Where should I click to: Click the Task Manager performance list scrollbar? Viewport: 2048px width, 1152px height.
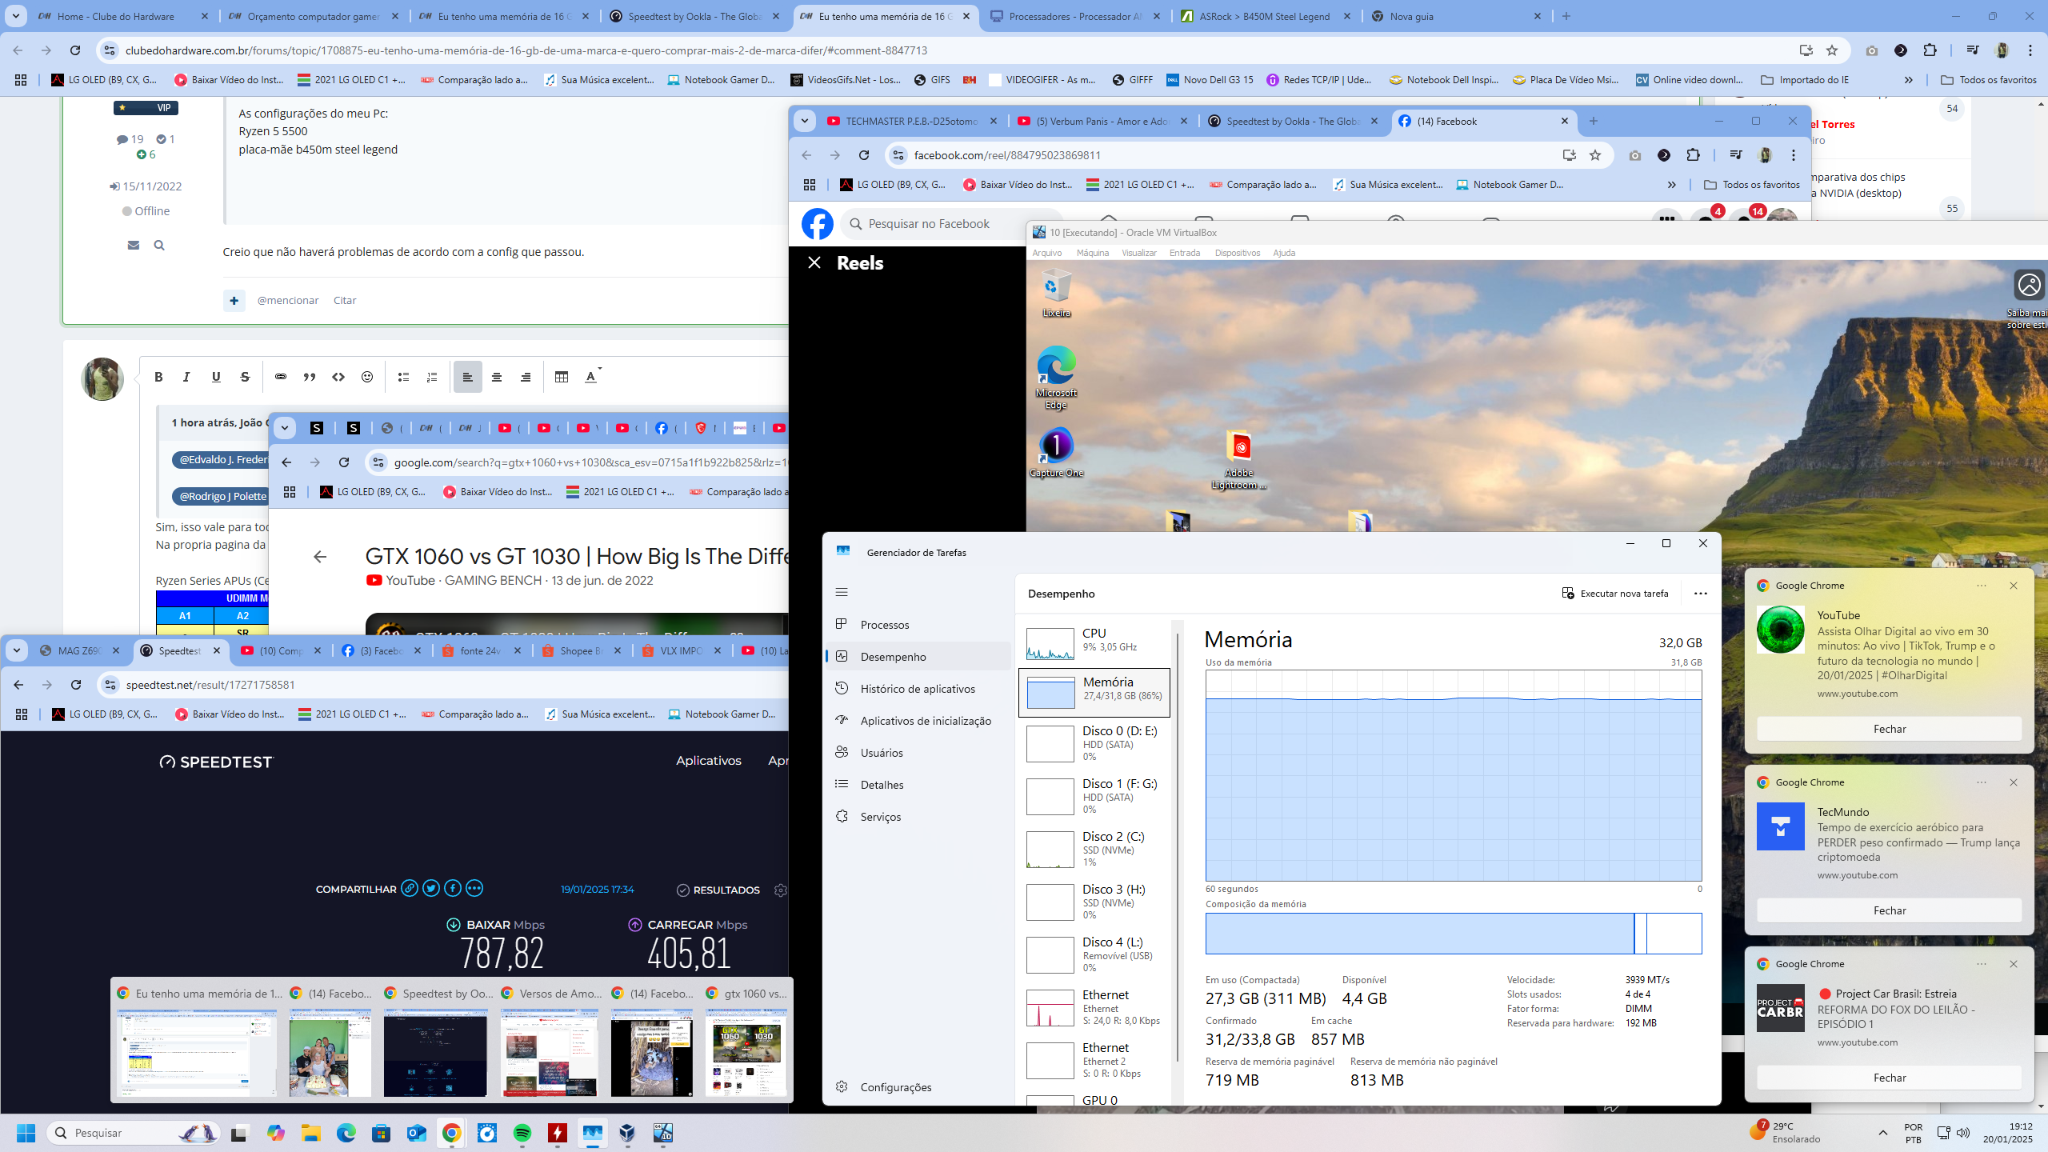pos(1178,845)
